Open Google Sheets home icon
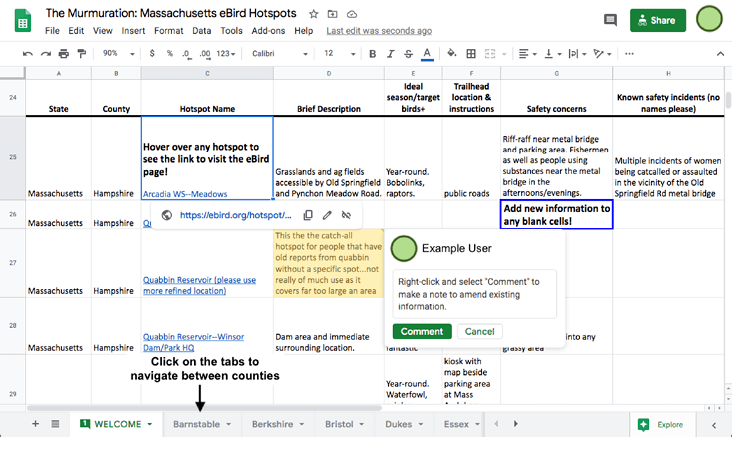The width and height of the screenshot is (732, 450). [23, 21]
